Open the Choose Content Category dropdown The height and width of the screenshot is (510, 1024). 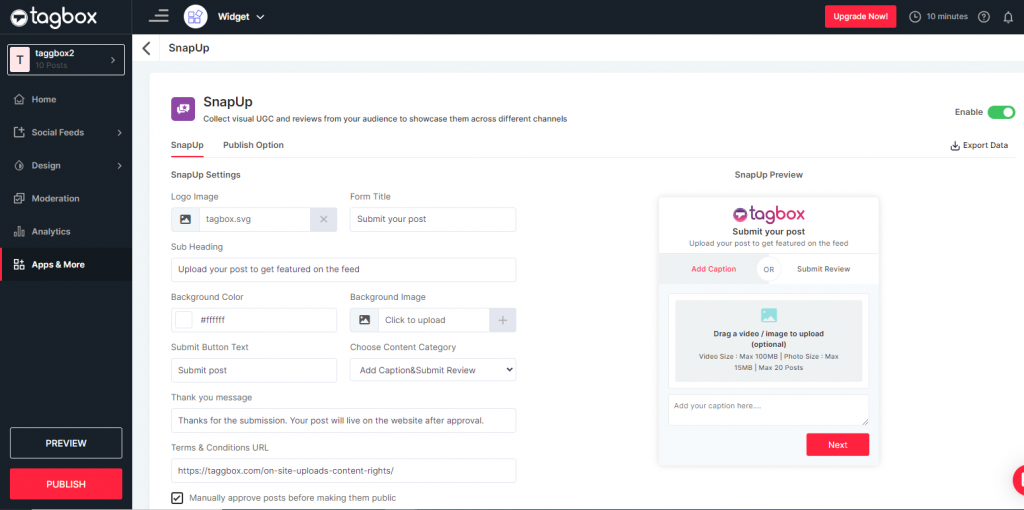pyautogui.click(x=432, y=370)
